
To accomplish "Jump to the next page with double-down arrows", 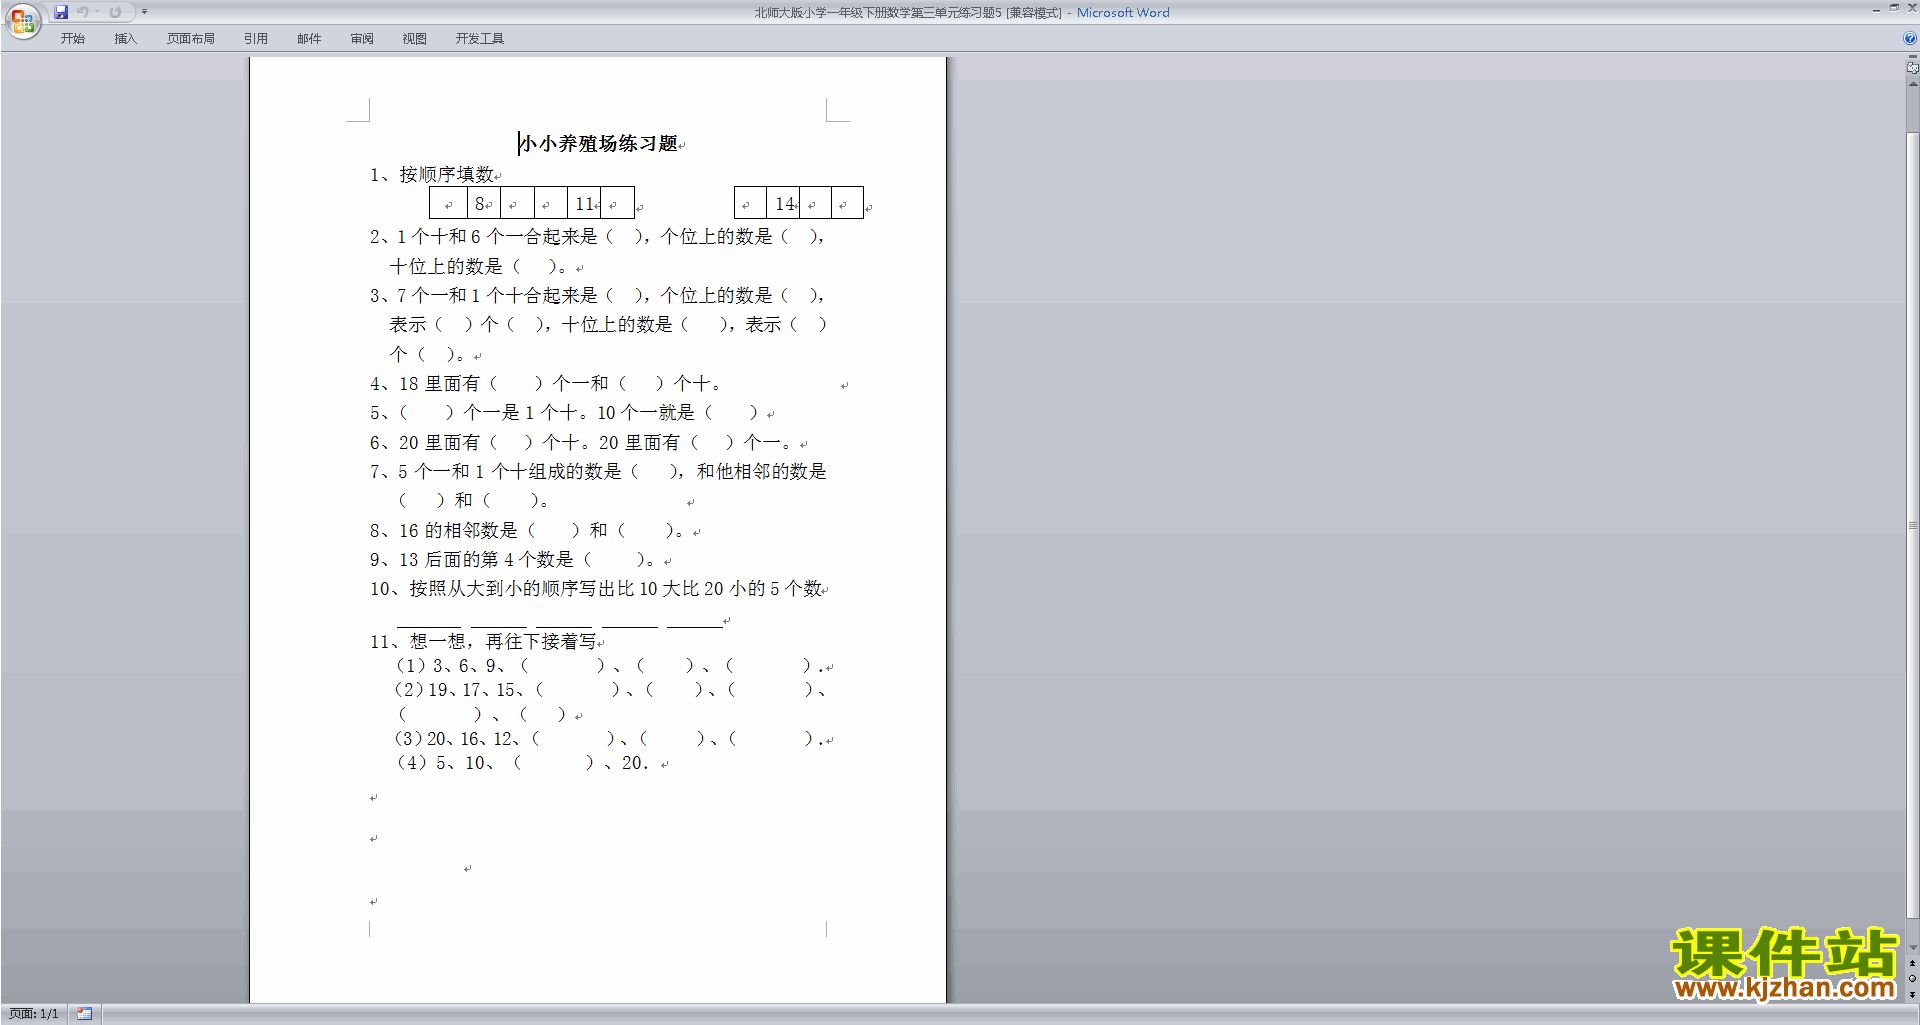I will pos(1913,995).
